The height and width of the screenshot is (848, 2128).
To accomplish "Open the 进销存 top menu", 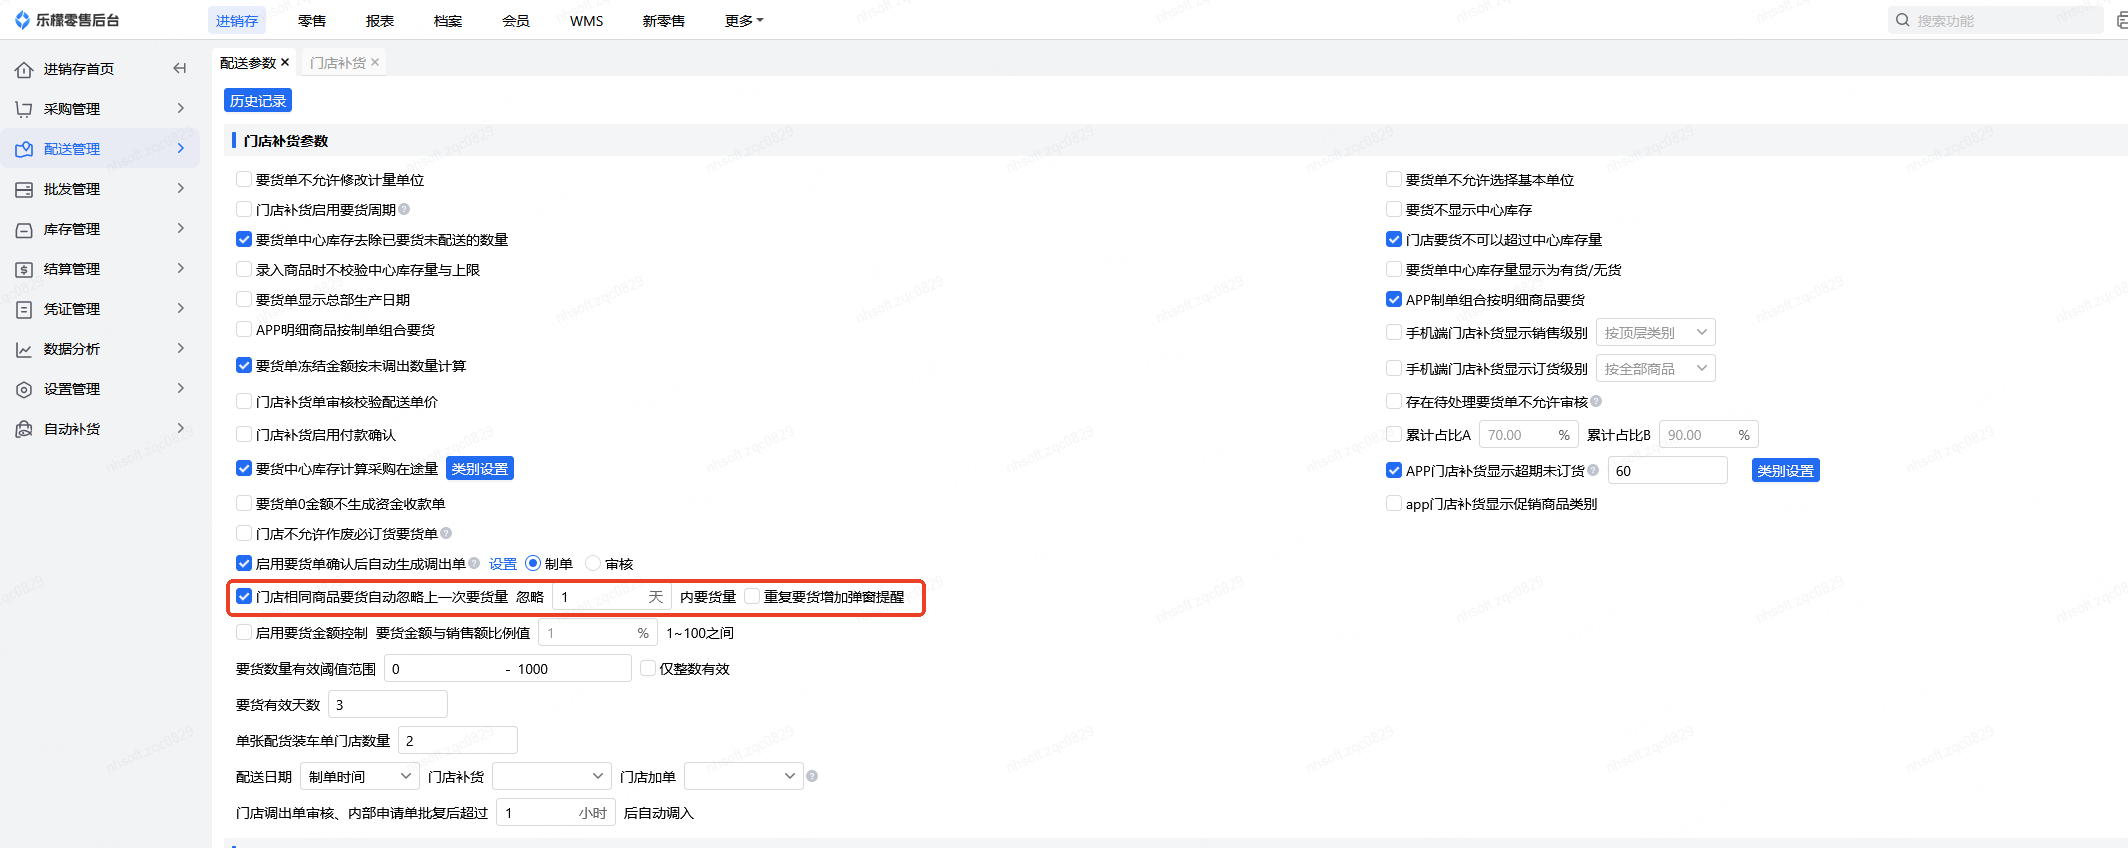I will 237,20.
